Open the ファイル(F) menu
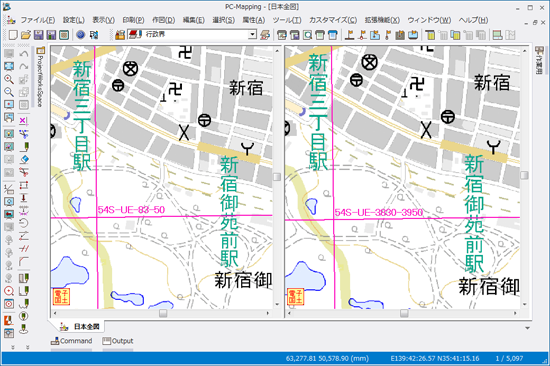Screen dimensions: 550x366 click(38, 20)
